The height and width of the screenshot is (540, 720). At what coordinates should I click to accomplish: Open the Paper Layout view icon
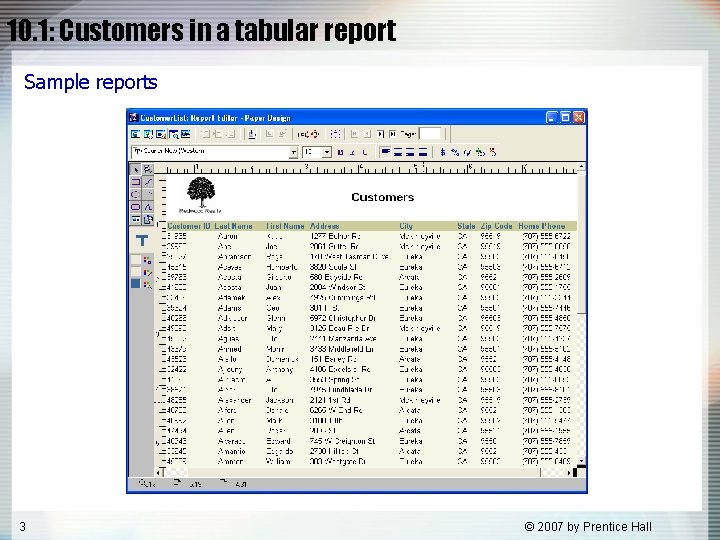(161, 134)
